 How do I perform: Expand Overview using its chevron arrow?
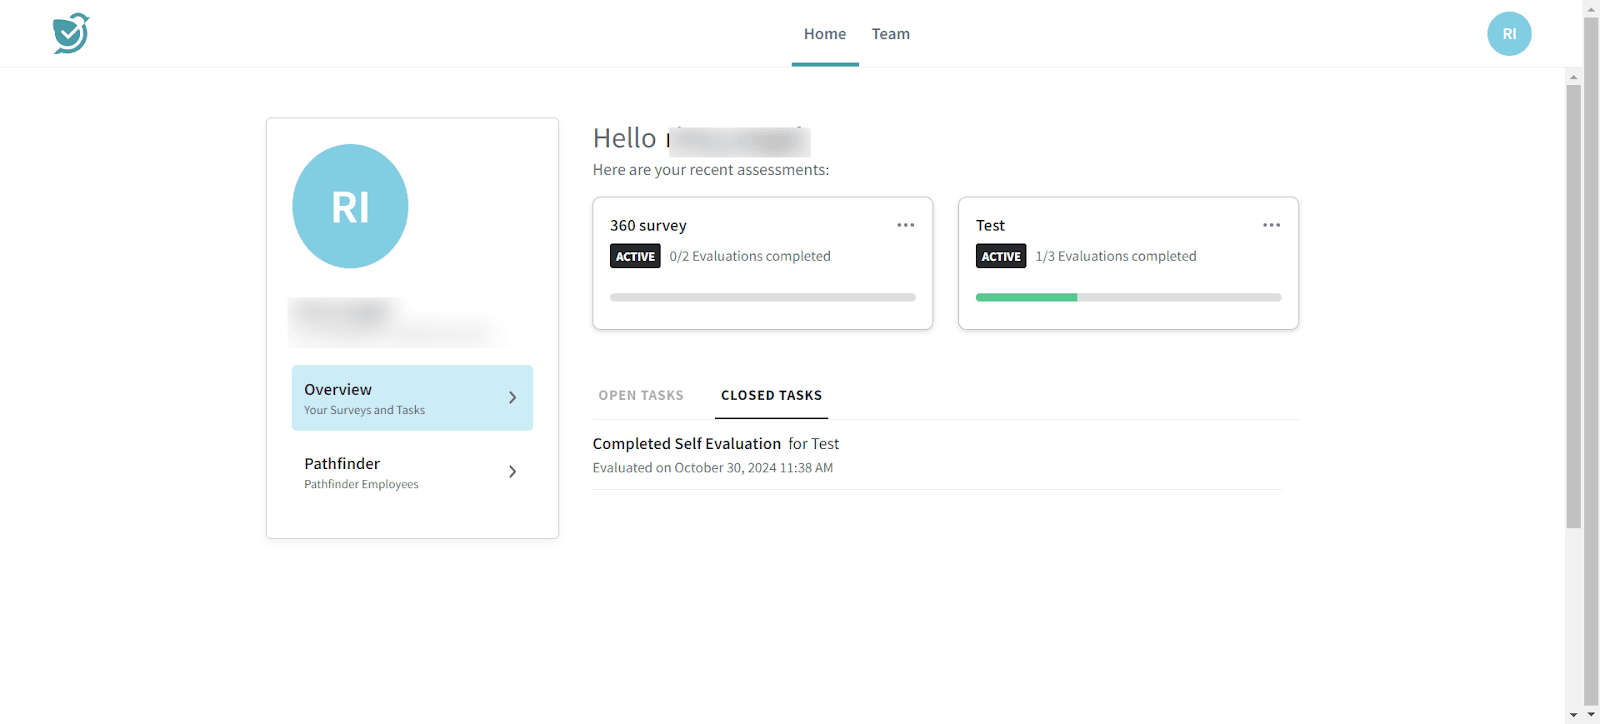(x=512, y=397)
